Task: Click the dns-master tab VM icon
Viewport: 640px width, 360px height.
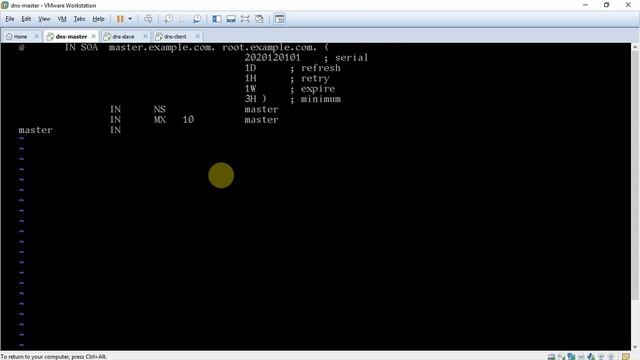Action: point(50,36)
